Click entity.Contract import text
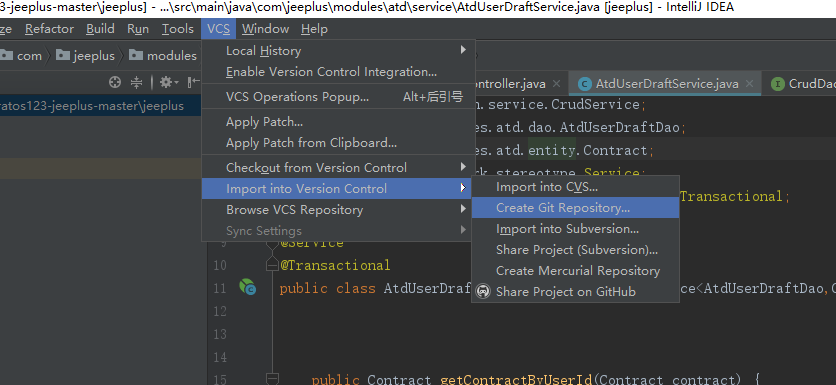 click(587, 150)
